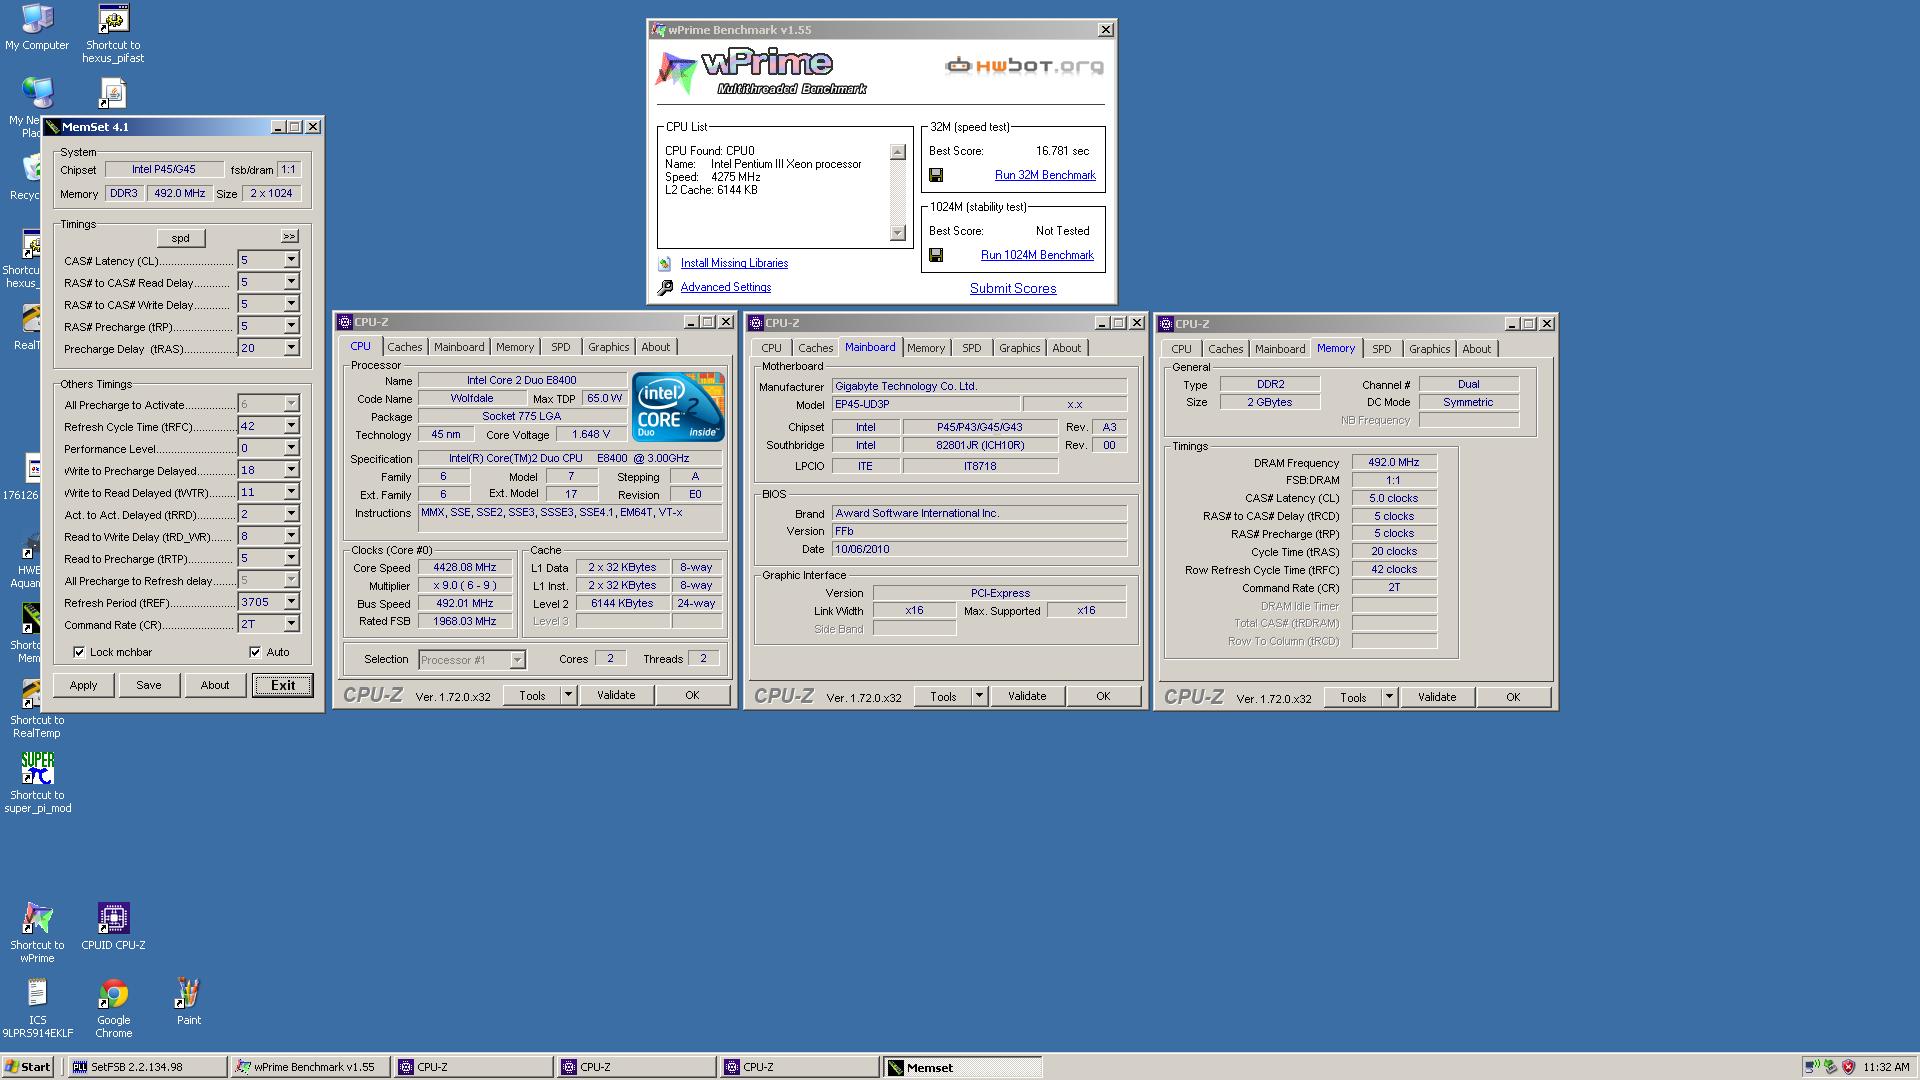1920x1080 pixels.
Task: Click the save icon beside Run 1024M Benchmark
Action: [x=936, y=255]
